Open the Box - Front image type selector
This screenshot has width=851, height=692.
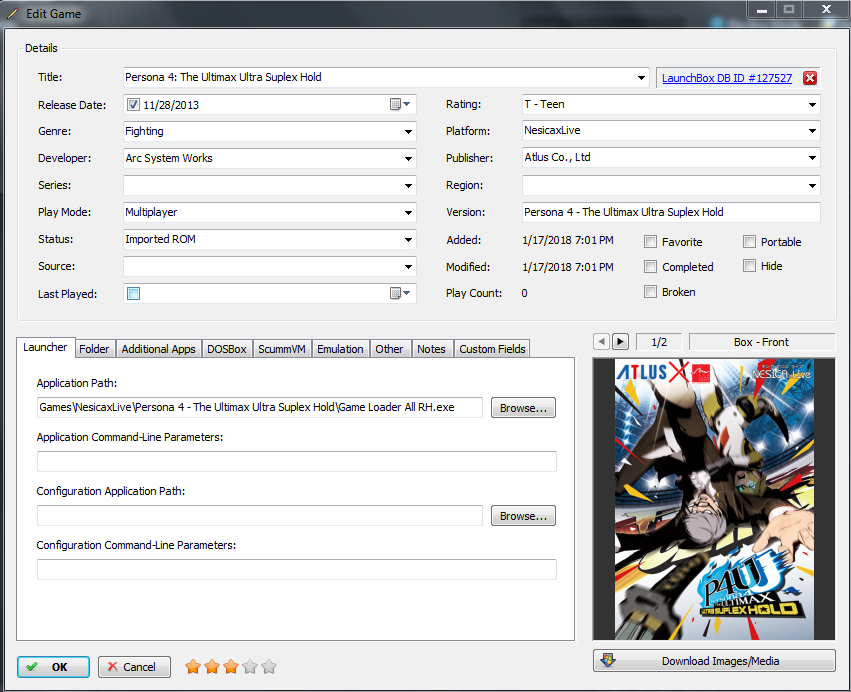[x=761, y=342]
